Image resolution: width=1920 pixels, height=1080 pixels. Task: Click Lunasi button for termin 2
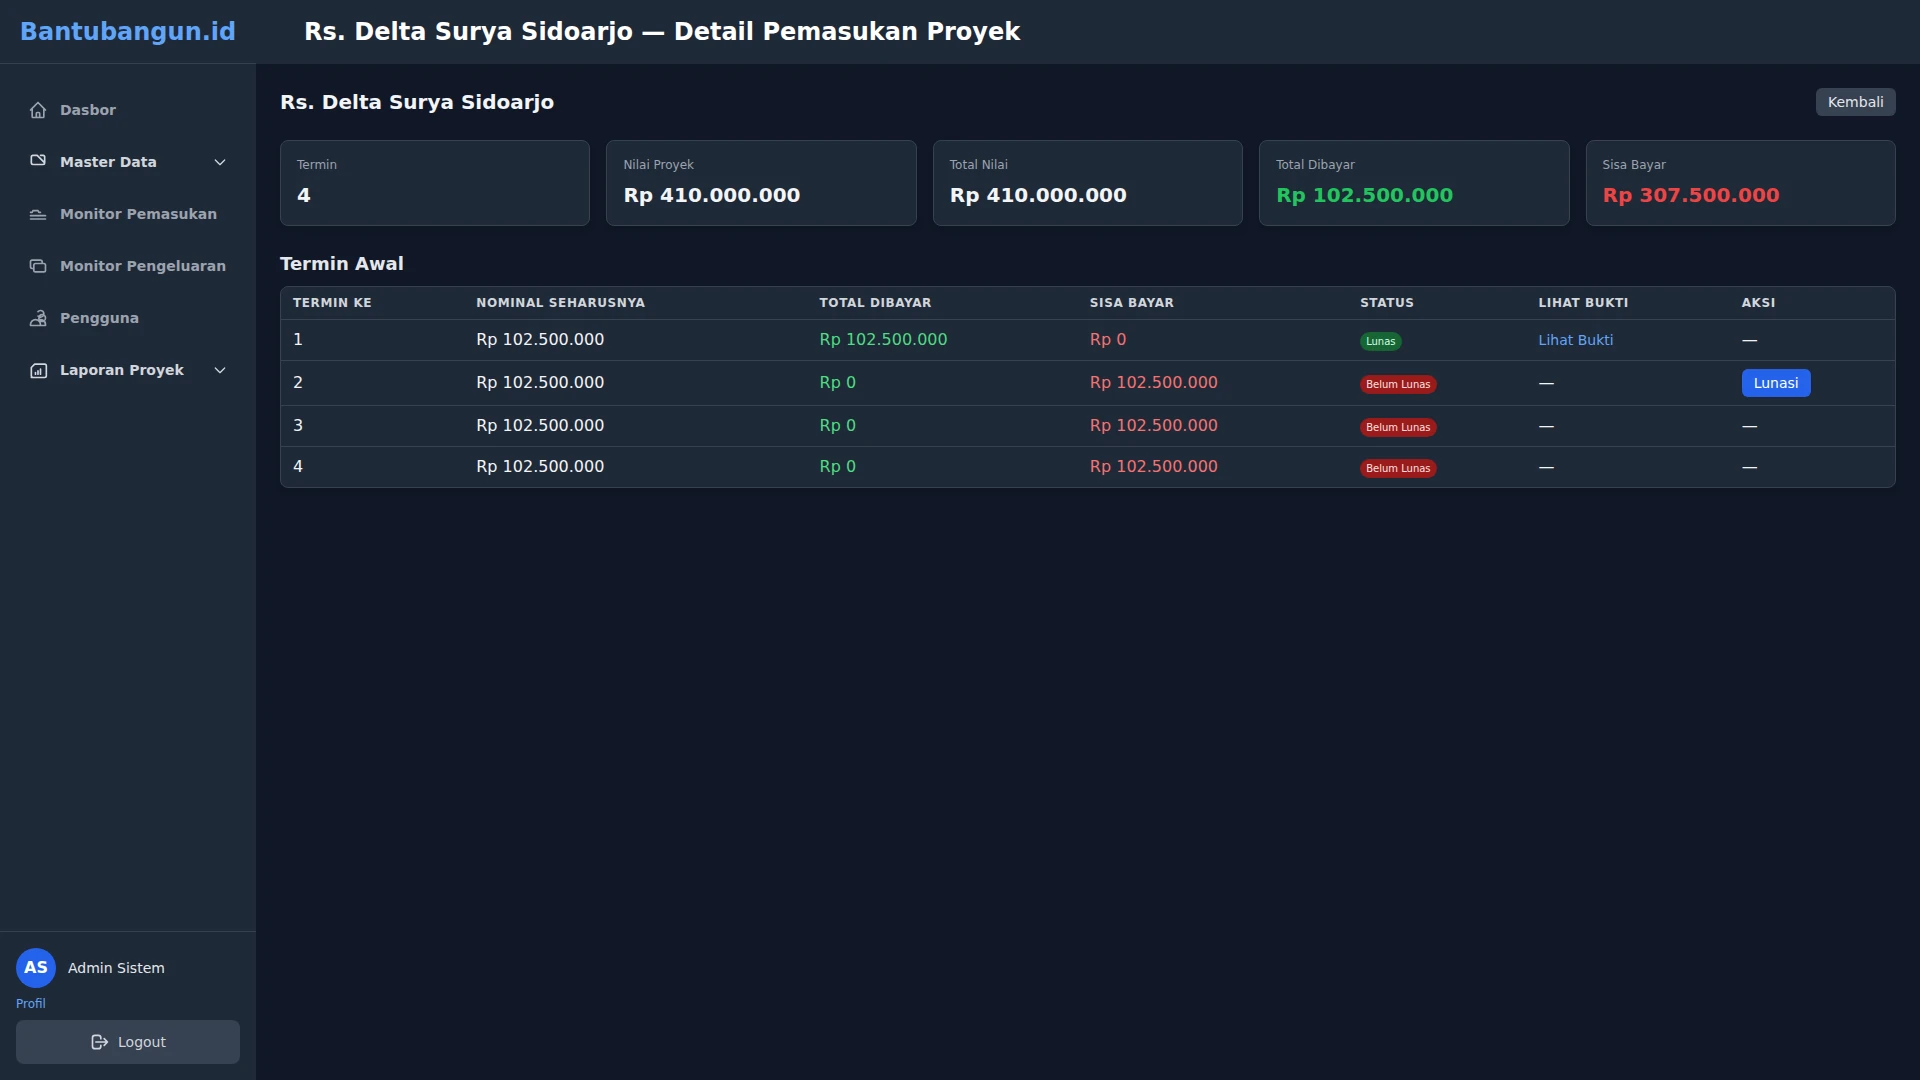click(x=1775, y=383)
